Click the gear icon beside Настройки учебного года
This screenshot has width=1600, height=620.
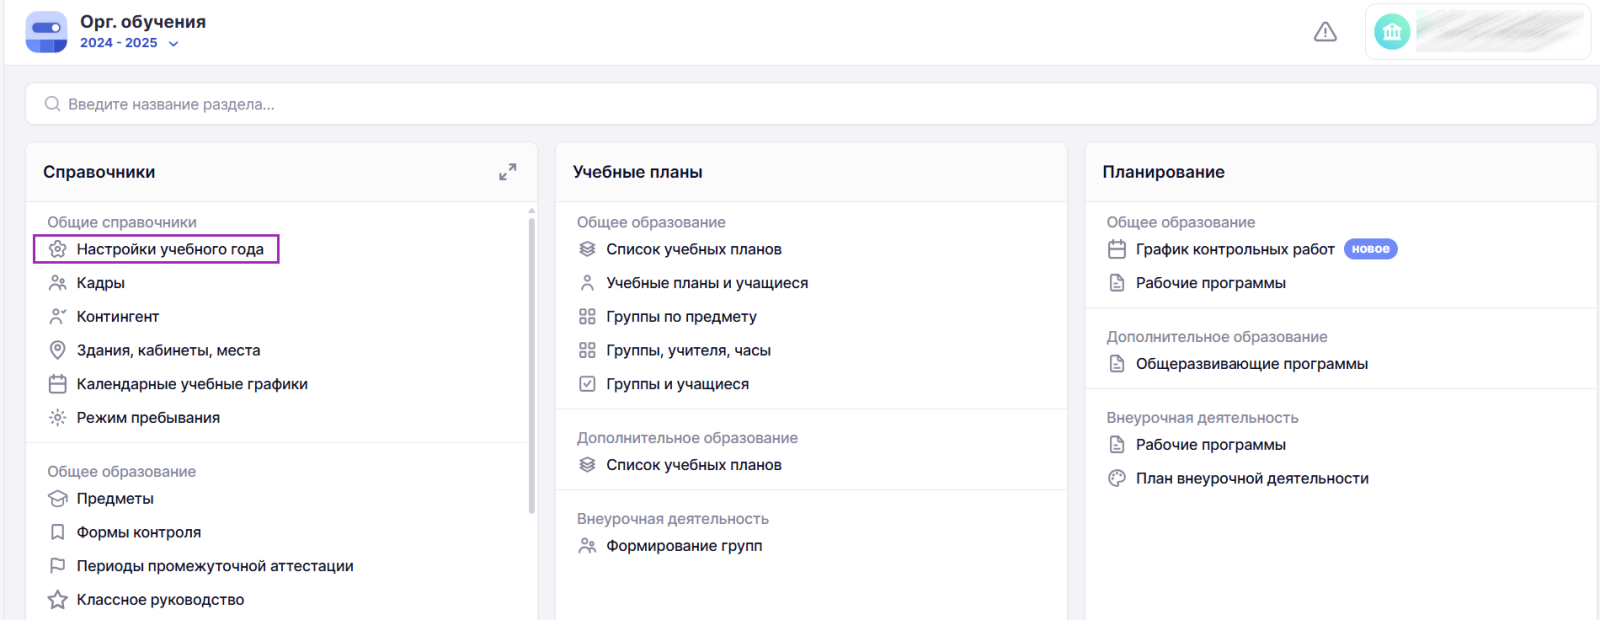point(58,249)
